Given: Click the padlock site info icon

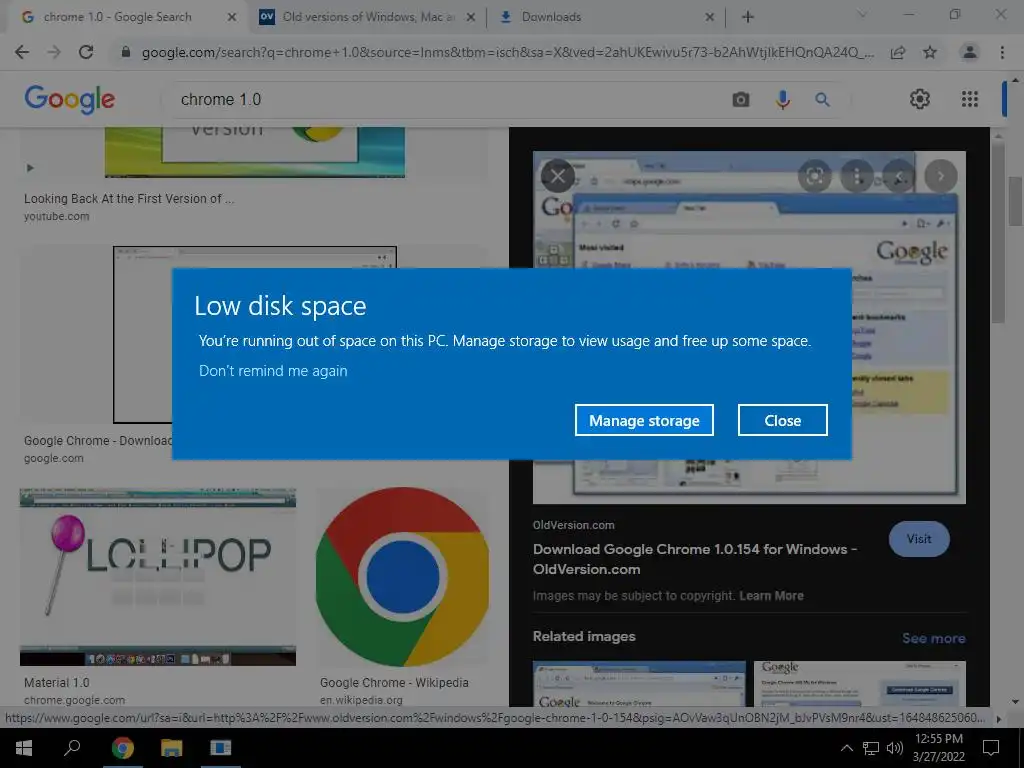Looking at the screenshot, I should [126, 52].
